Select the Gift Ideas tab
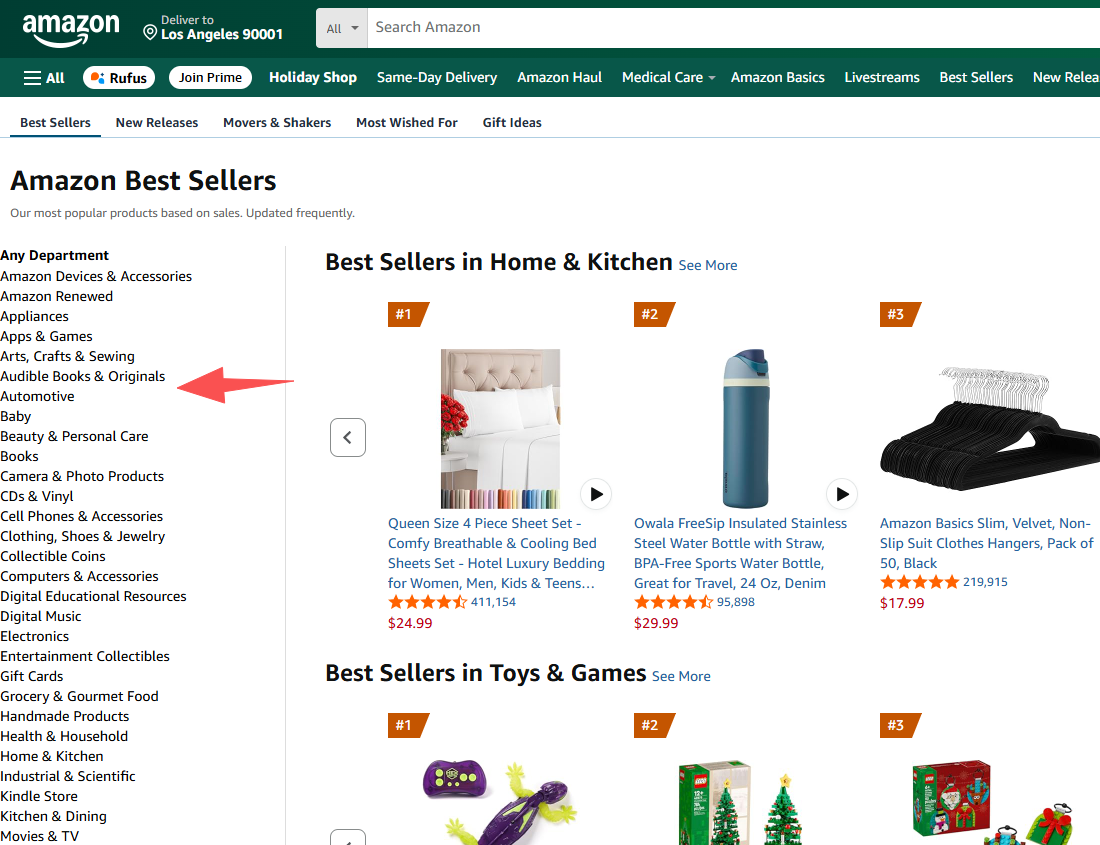 512,123
